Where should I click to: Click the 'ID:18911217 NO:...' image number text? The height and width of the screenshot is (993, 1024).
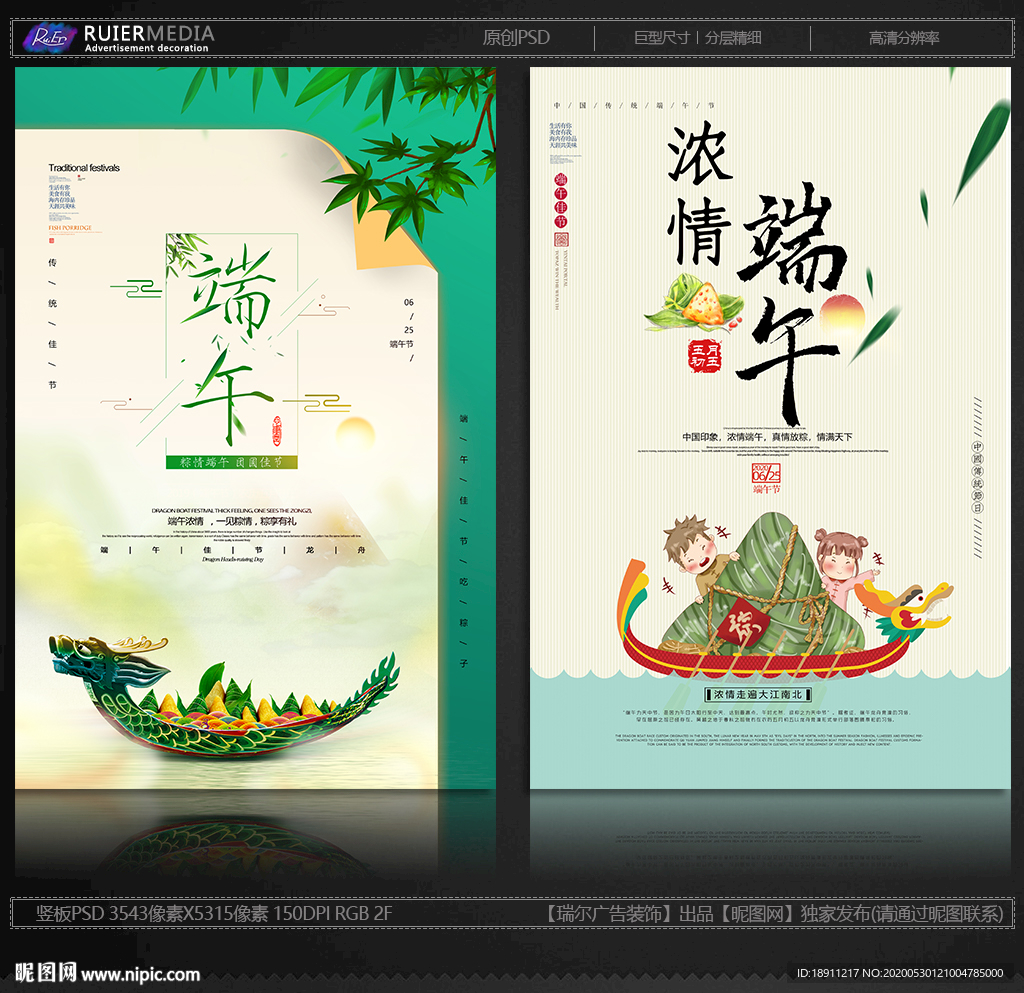coord(900,973)
